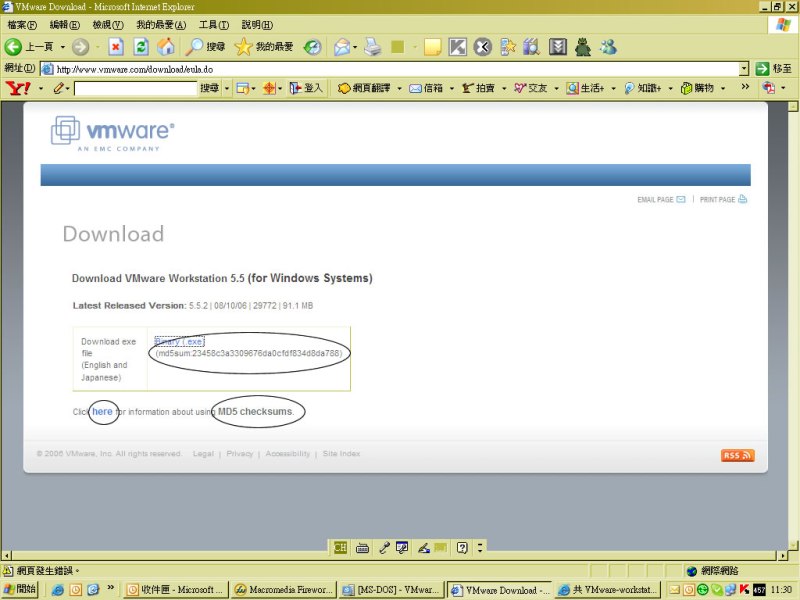Open 交友 toolbar item

pyautogui.click(x=531, y=88)
